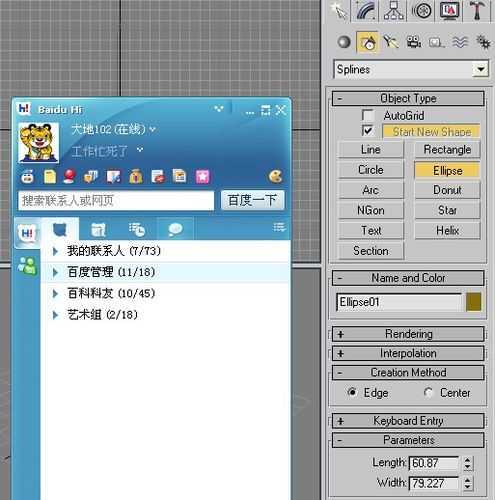Expand the Rendering rollout

[408, 334]
